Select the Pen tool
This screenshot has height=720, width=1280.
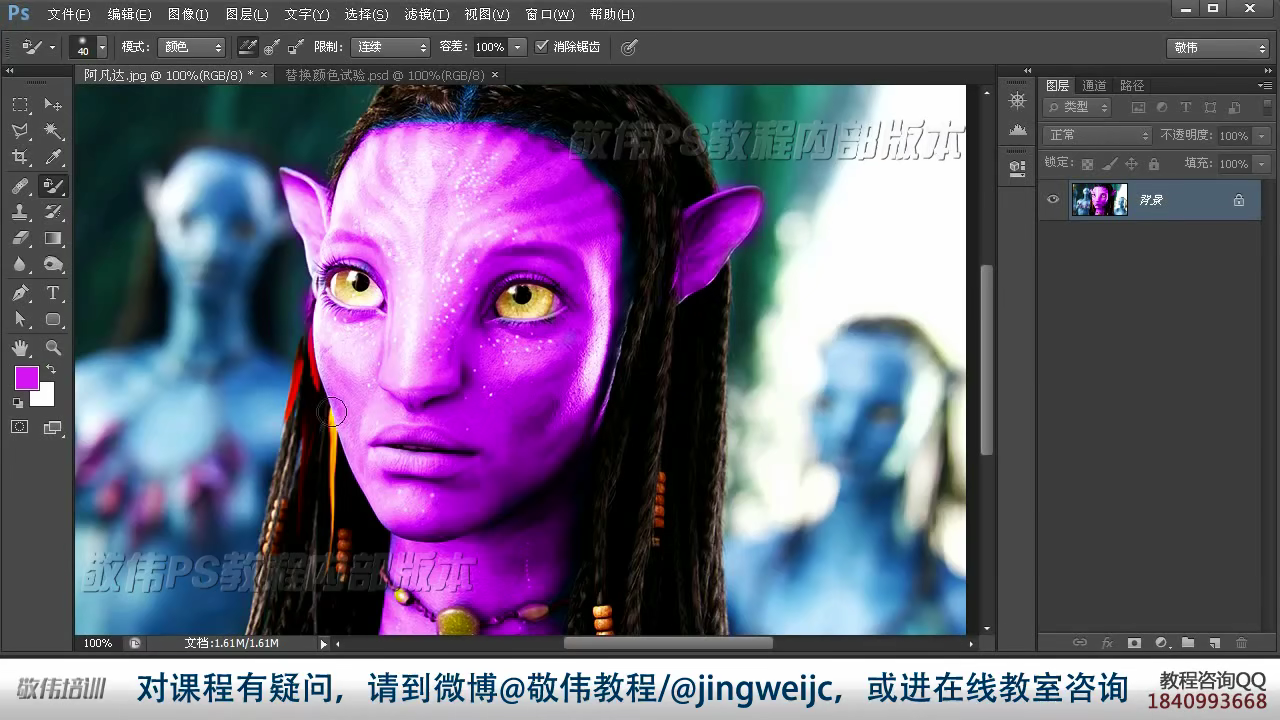(x=20, y=293)
